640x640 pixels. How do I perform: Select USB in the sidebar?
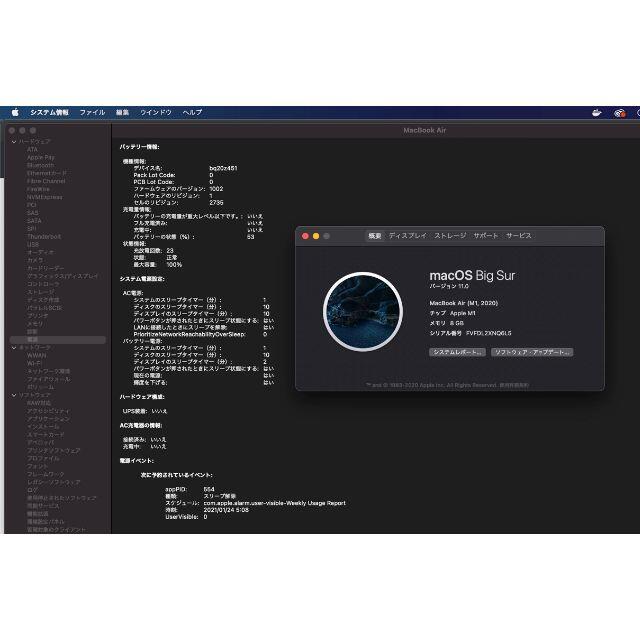coord(33,244)
